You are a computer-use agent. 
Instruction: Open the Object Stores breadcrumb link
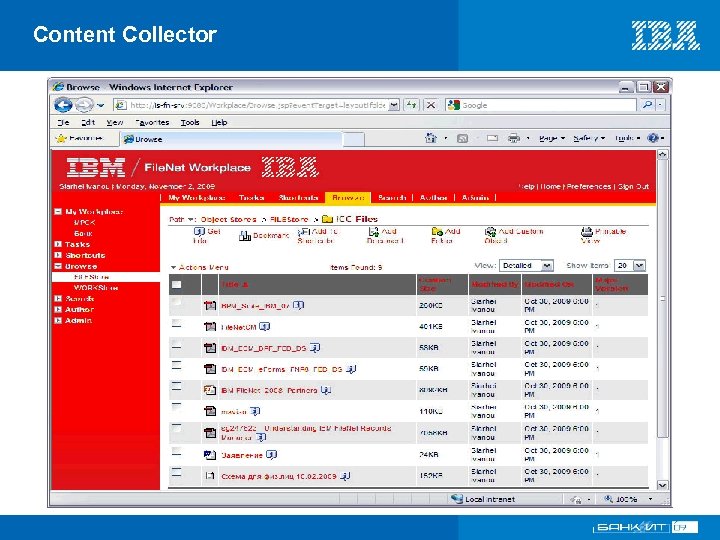[x=228, y=219]
